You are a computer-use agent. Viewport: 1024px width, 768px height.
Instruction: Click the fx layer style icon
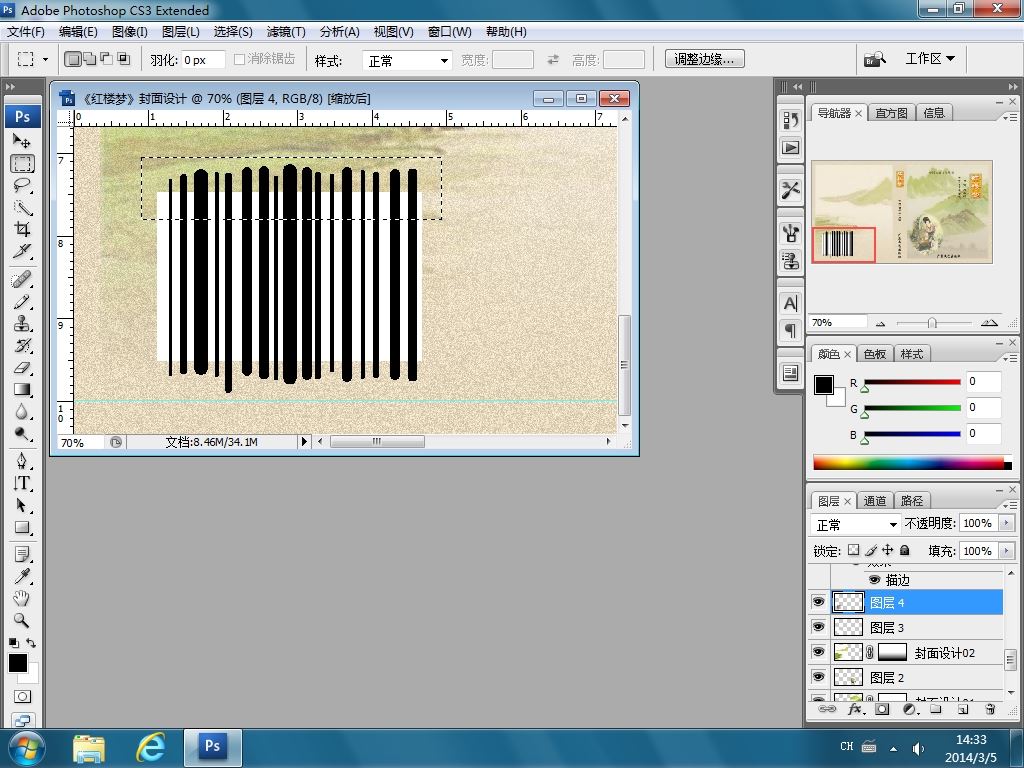[855, 709]
